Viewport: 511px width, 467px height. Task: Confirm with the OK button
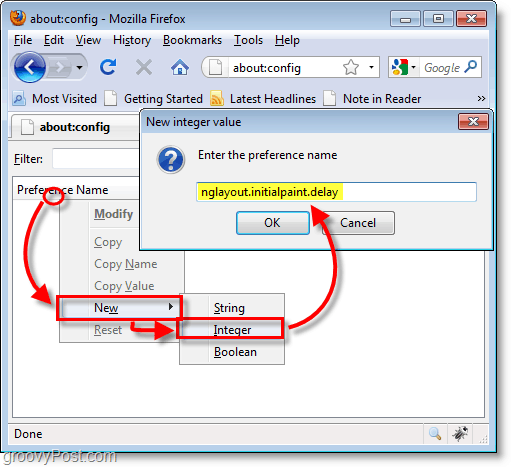[272, 223]
